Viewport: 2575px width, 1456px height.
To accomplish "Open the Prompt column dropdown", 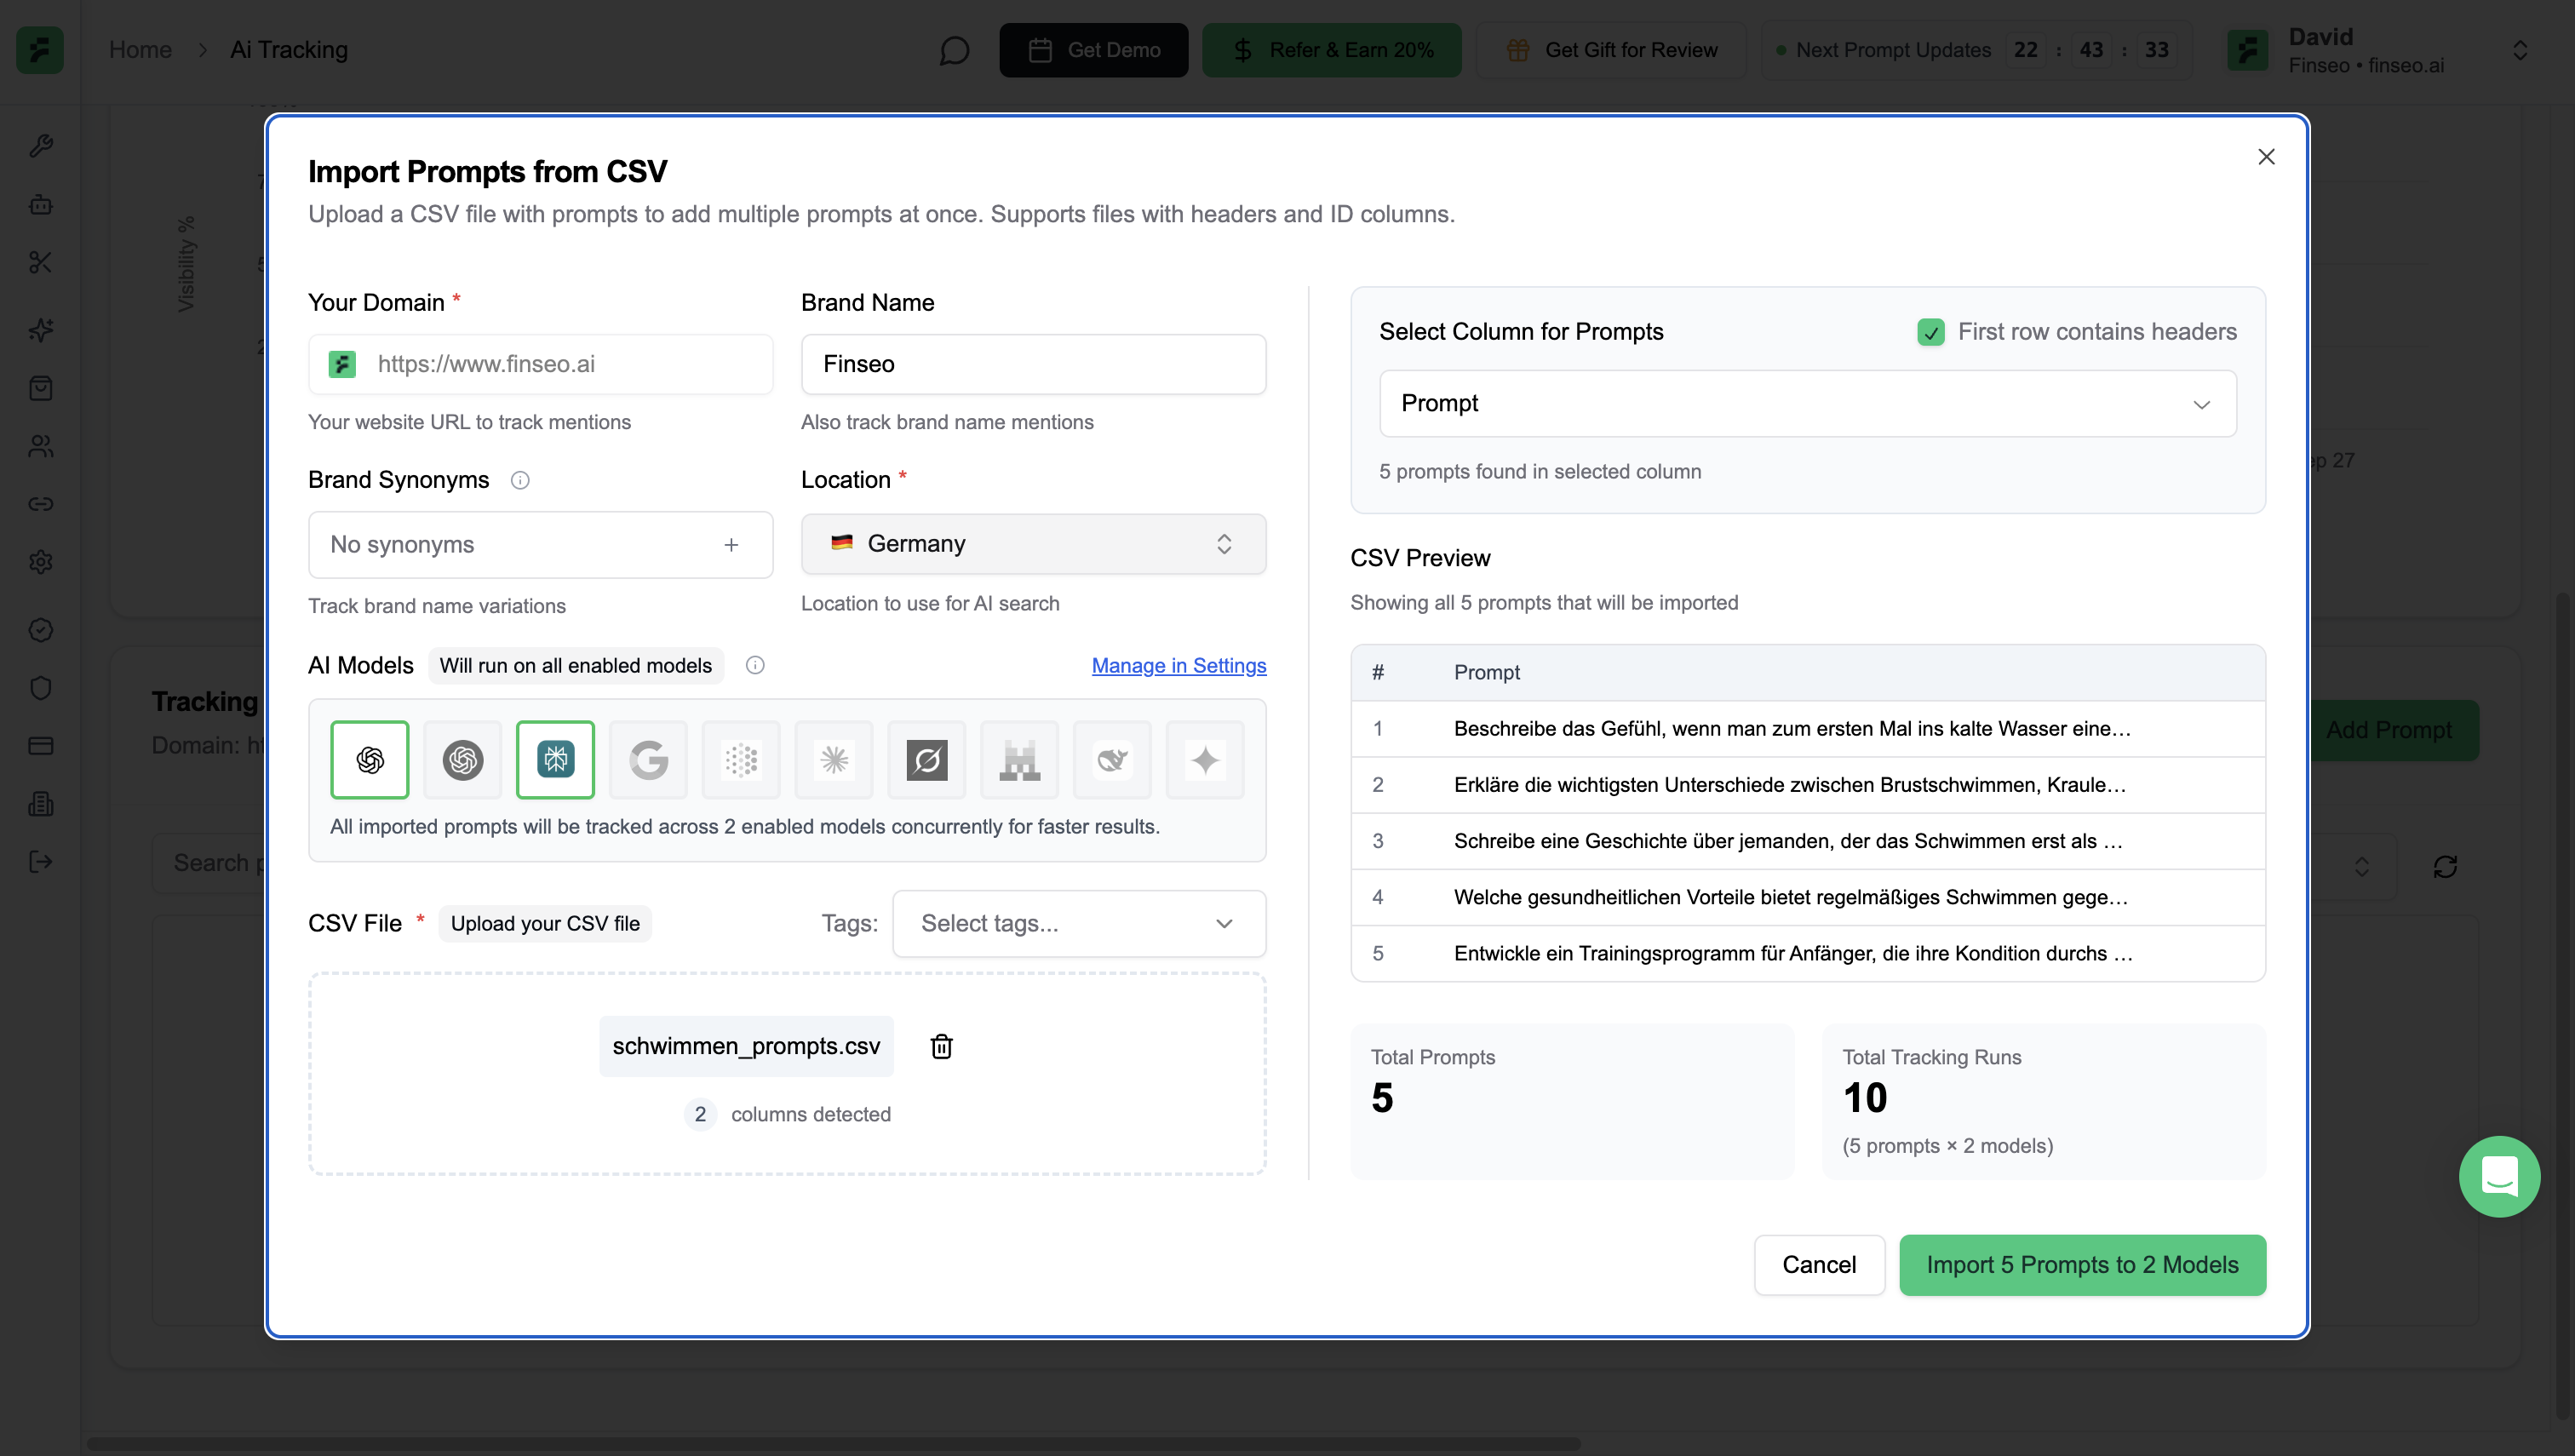I will pos(1807,403).
